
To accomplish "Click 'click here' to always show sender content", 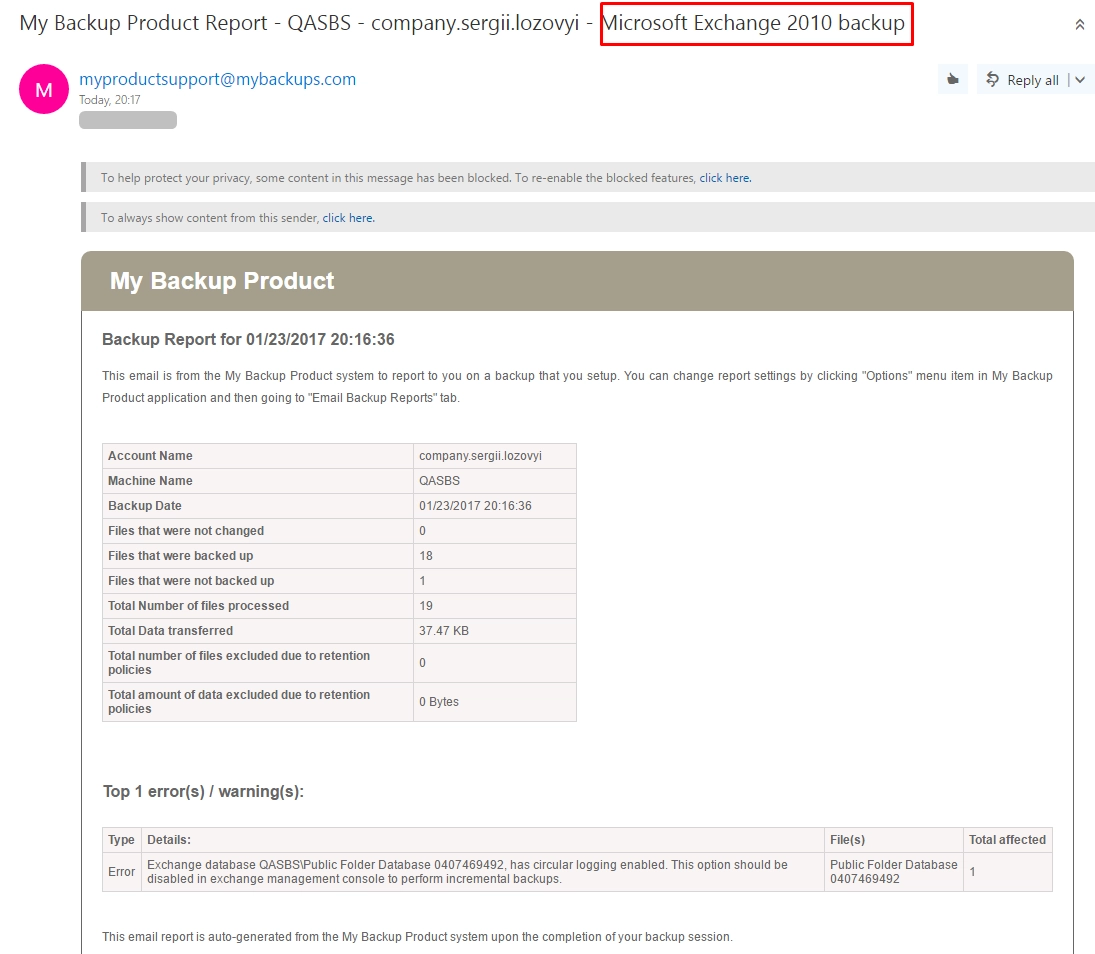I will 348,218.
